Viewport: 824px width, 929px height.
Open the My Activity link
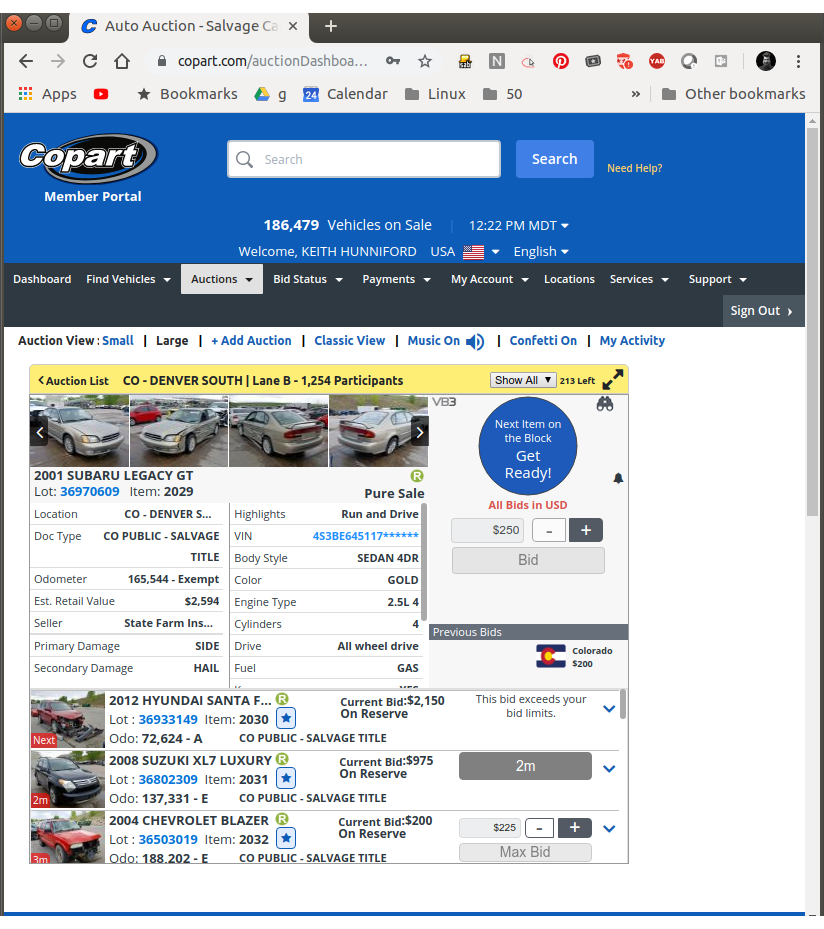pyautogui.click(x=632, y=341)
